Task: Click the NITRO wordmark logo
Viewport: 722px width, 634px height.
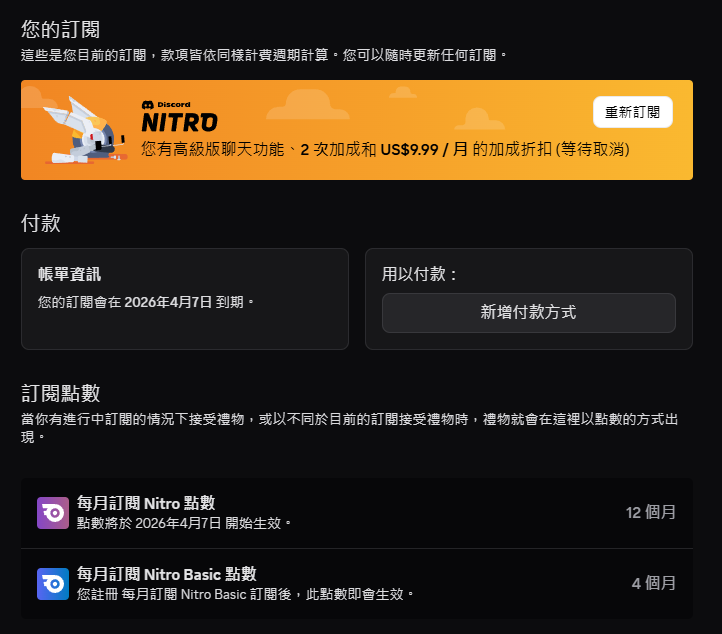Action: tap(179, 123)
